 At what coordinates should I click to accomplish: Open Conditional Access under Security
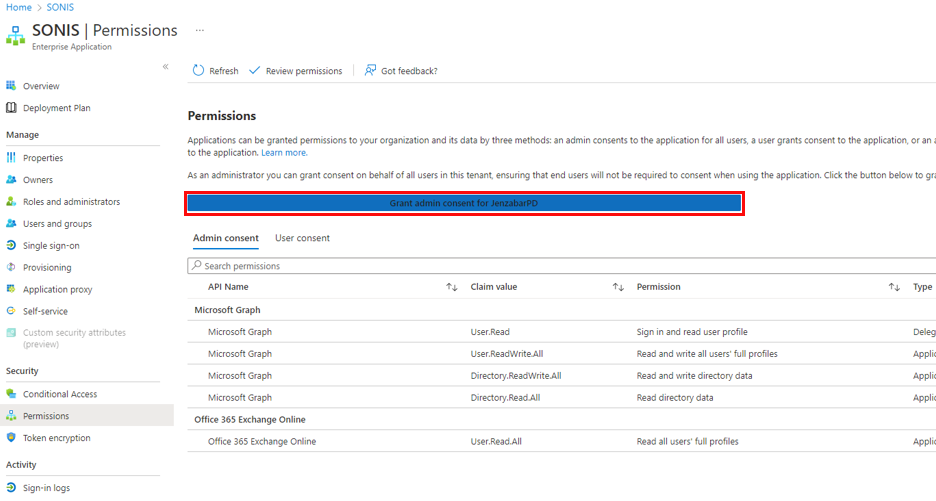point(60,394)
